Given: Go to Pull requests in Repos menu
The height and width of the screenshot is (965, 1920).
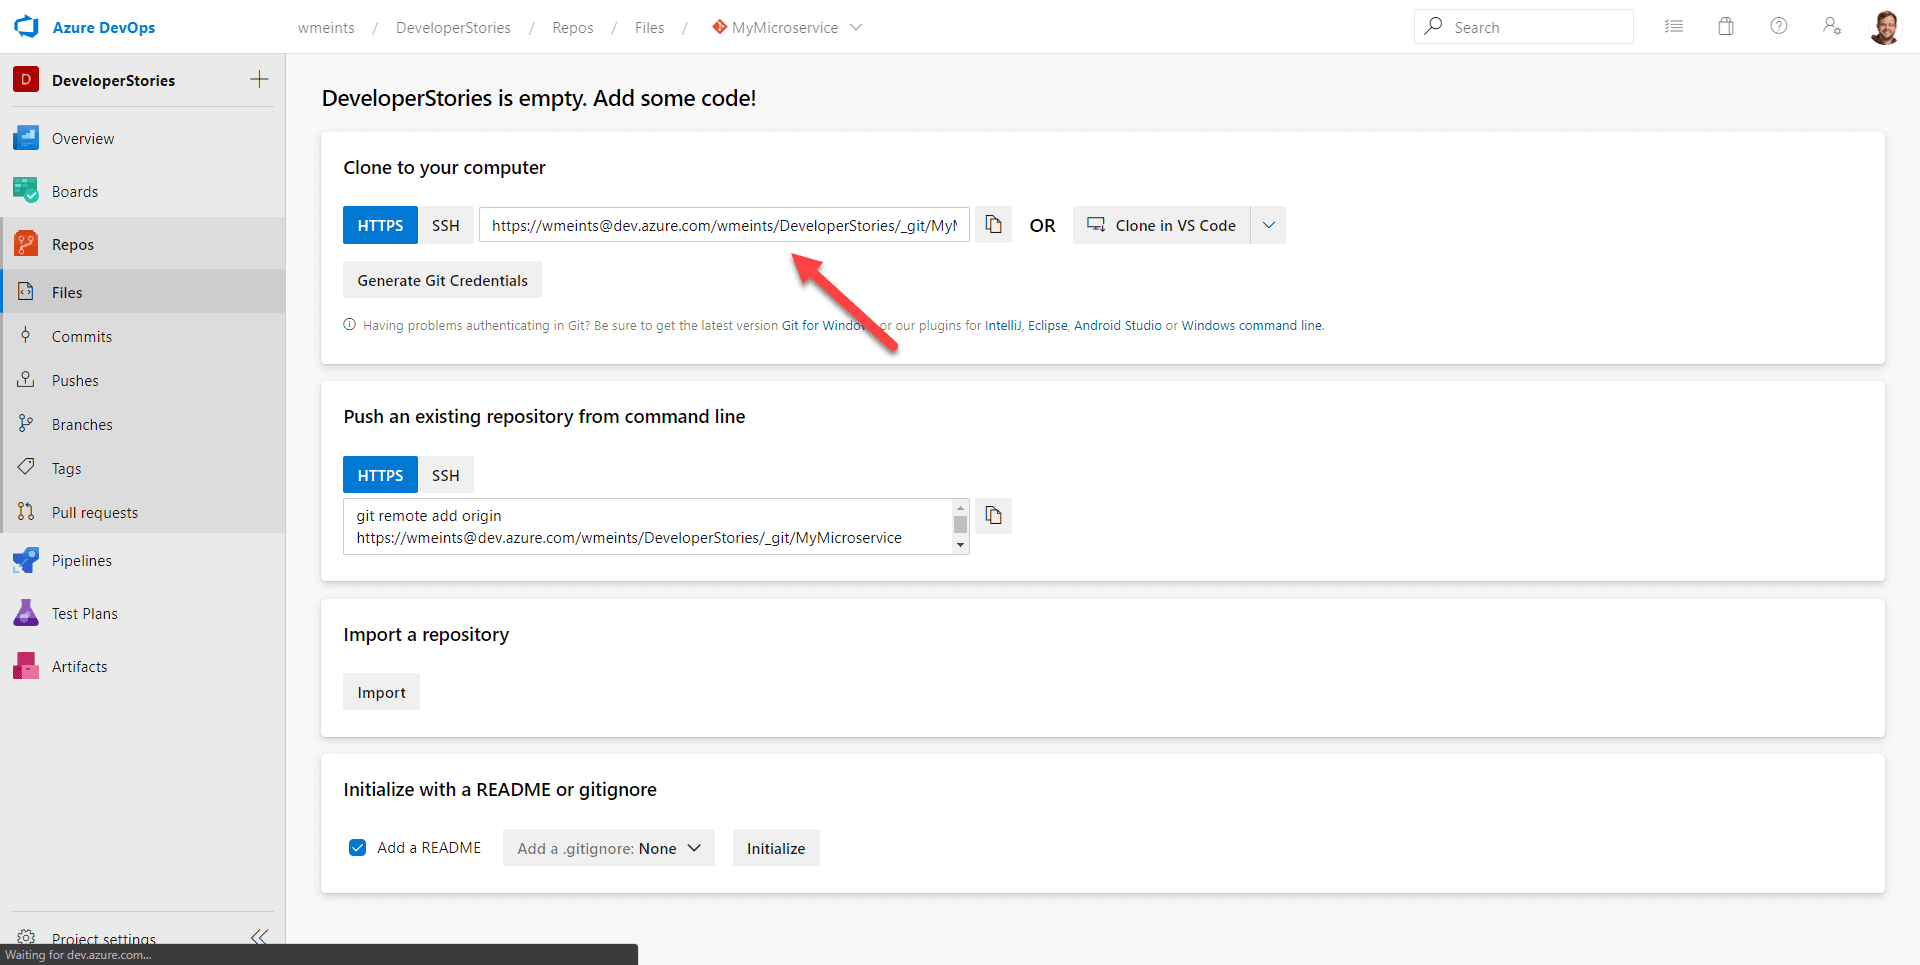Looking at the screenshot, I should [95, 513].
